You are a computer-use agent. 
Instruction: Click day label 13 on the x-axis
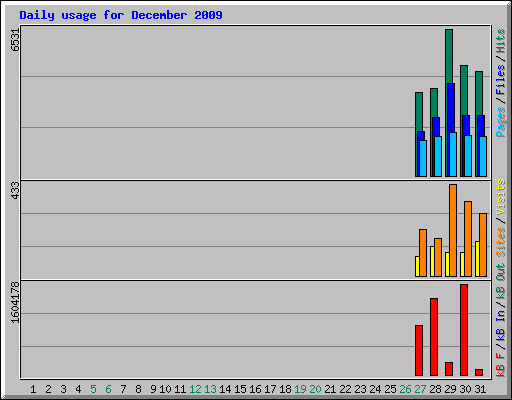[x=210, y=389]
